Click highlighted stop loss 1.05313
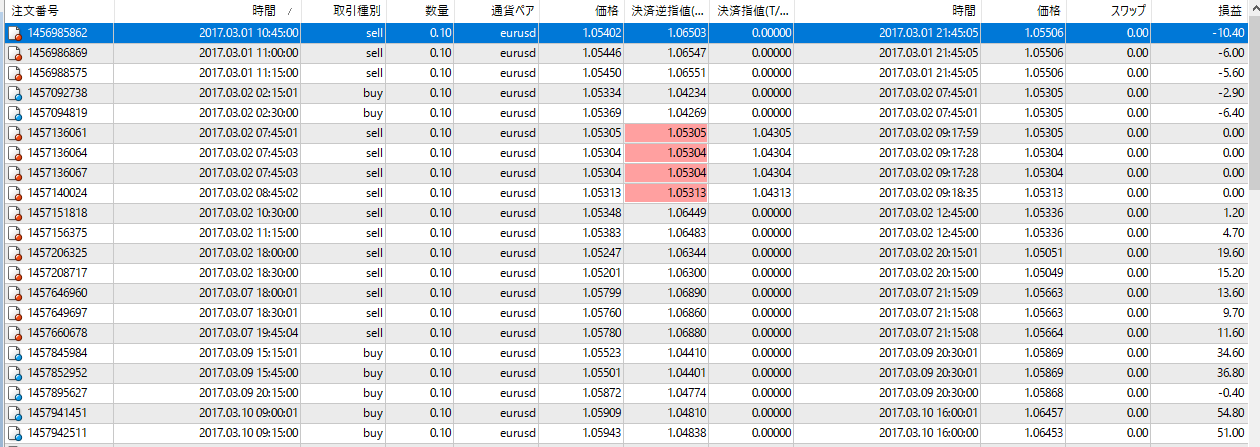This screenshot has width=1260, height=447. click(x=667, y=193)
